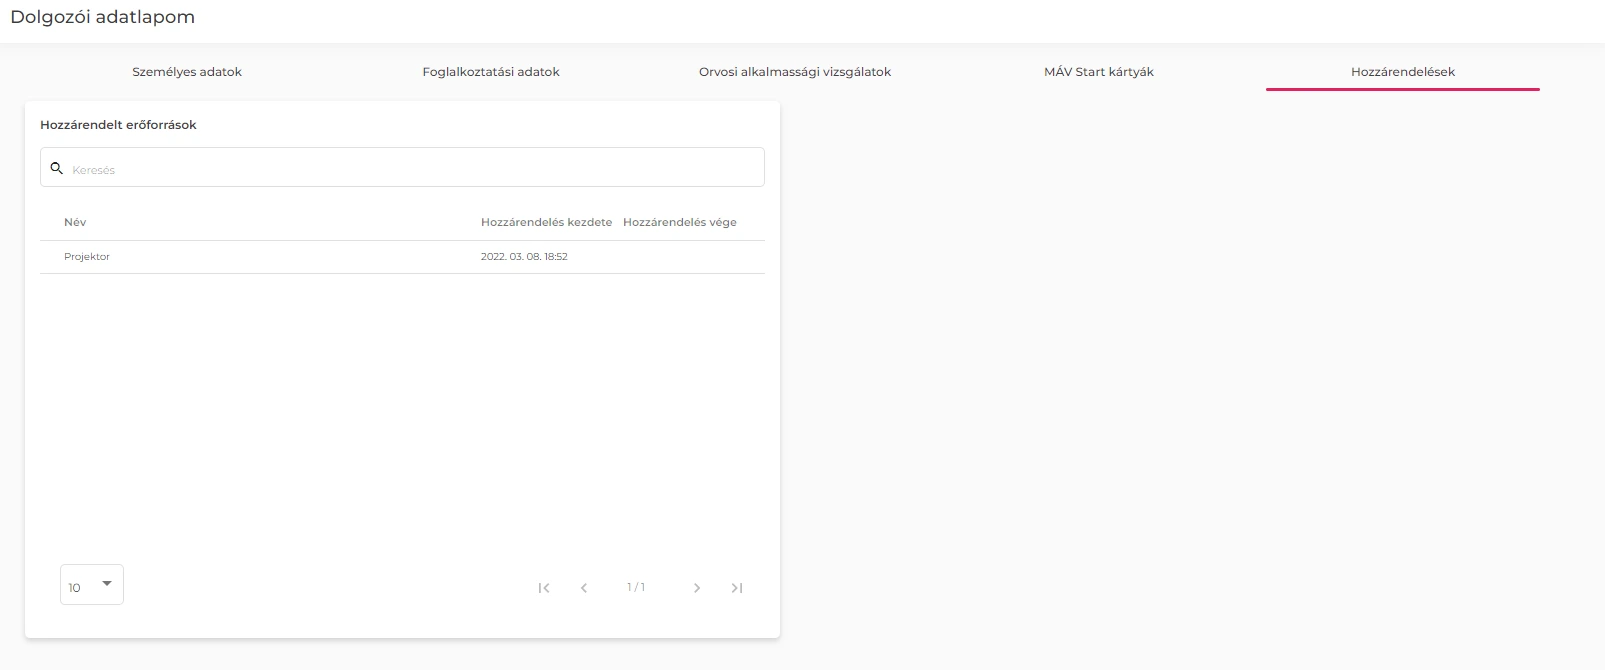Click the Dolgozói adatlapom page title

pyautogui.click(x=102, y=17)
